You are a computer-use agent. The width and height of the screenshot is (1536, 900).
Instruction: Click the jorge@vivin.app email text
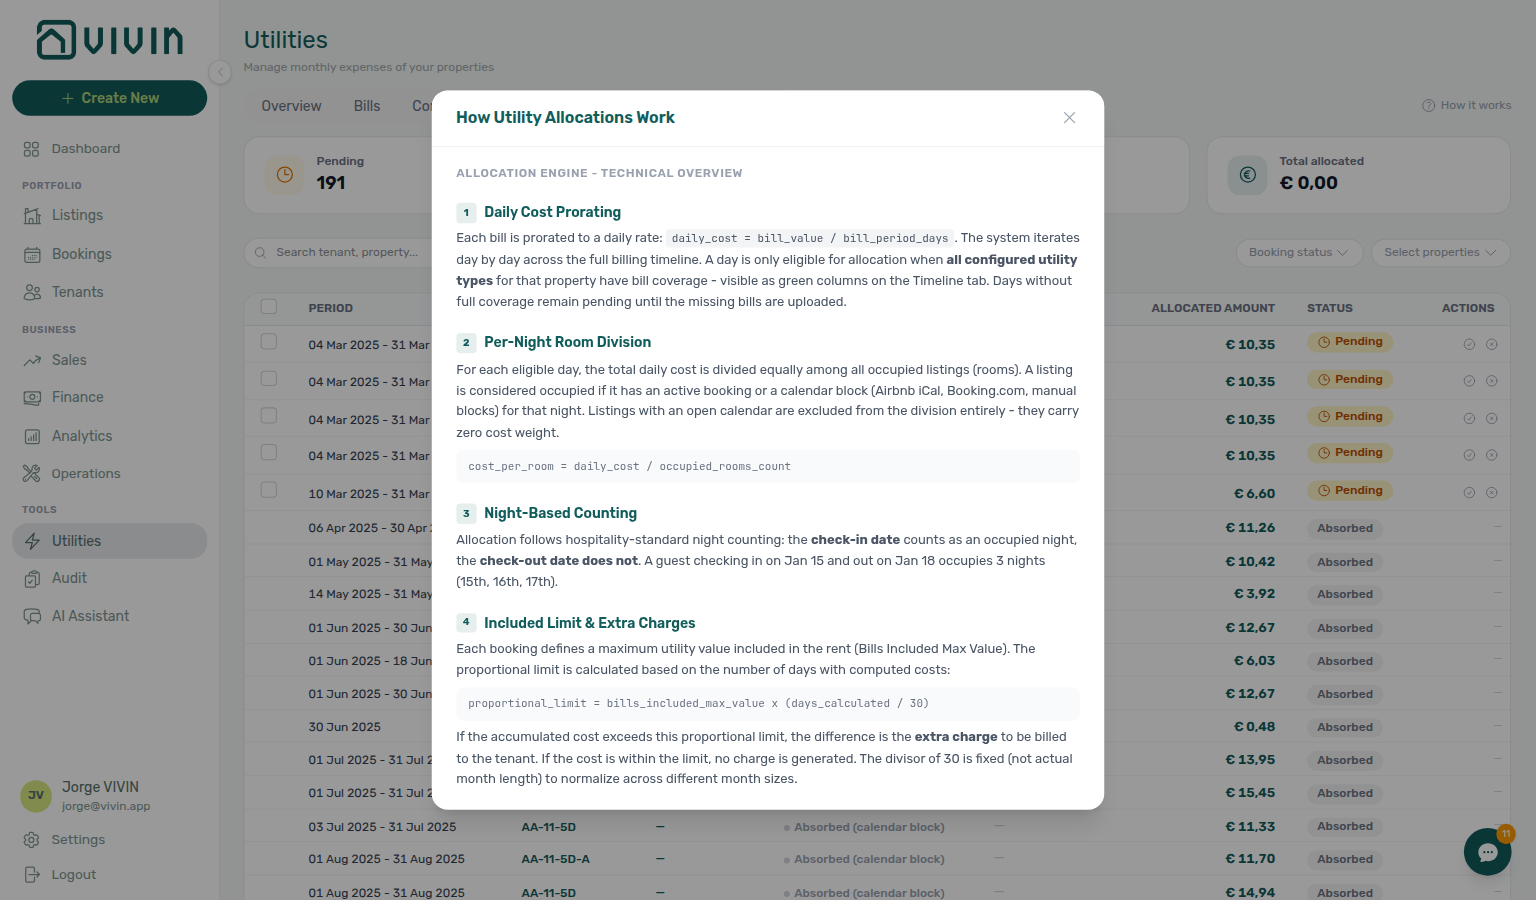(106, 807)
